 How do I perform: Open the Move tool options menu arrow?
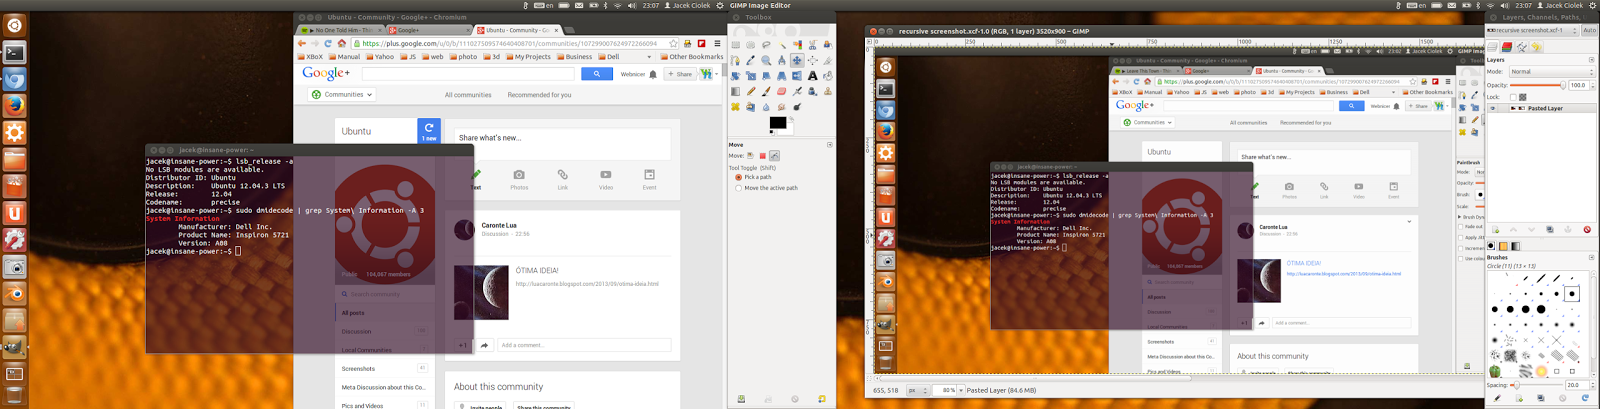(x=830, y=145)
